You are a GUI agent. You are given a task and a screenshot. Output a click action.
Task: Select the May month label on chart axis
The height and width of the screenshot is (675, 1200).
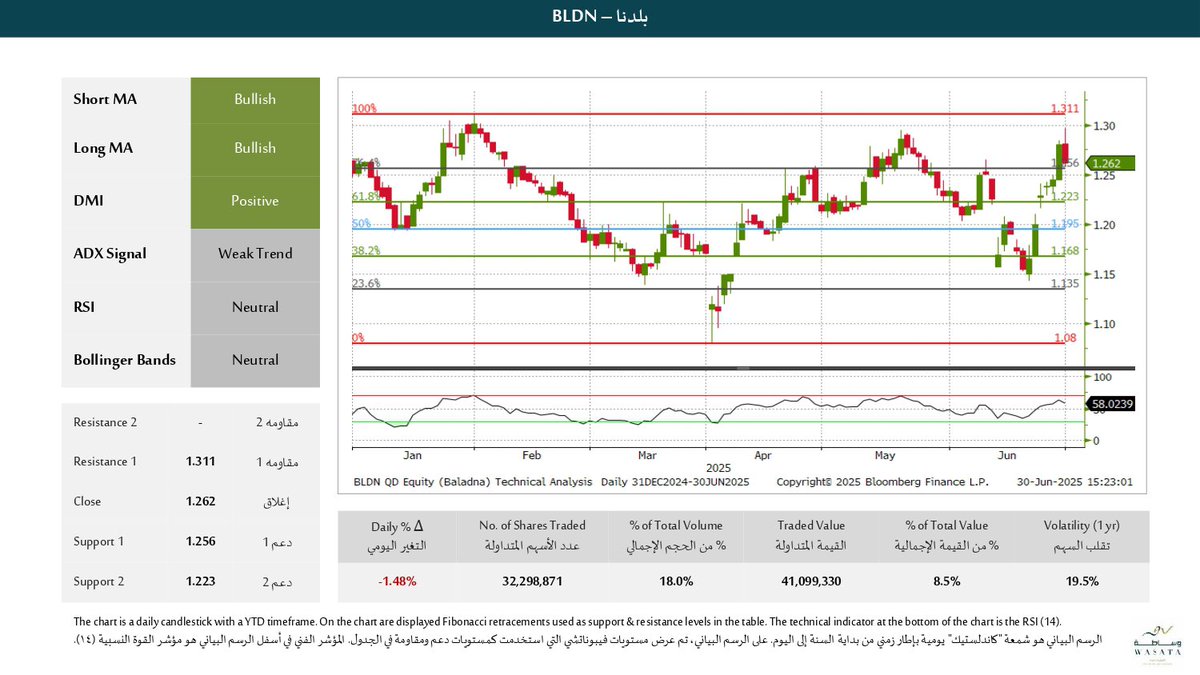click(x=885, y=455)
